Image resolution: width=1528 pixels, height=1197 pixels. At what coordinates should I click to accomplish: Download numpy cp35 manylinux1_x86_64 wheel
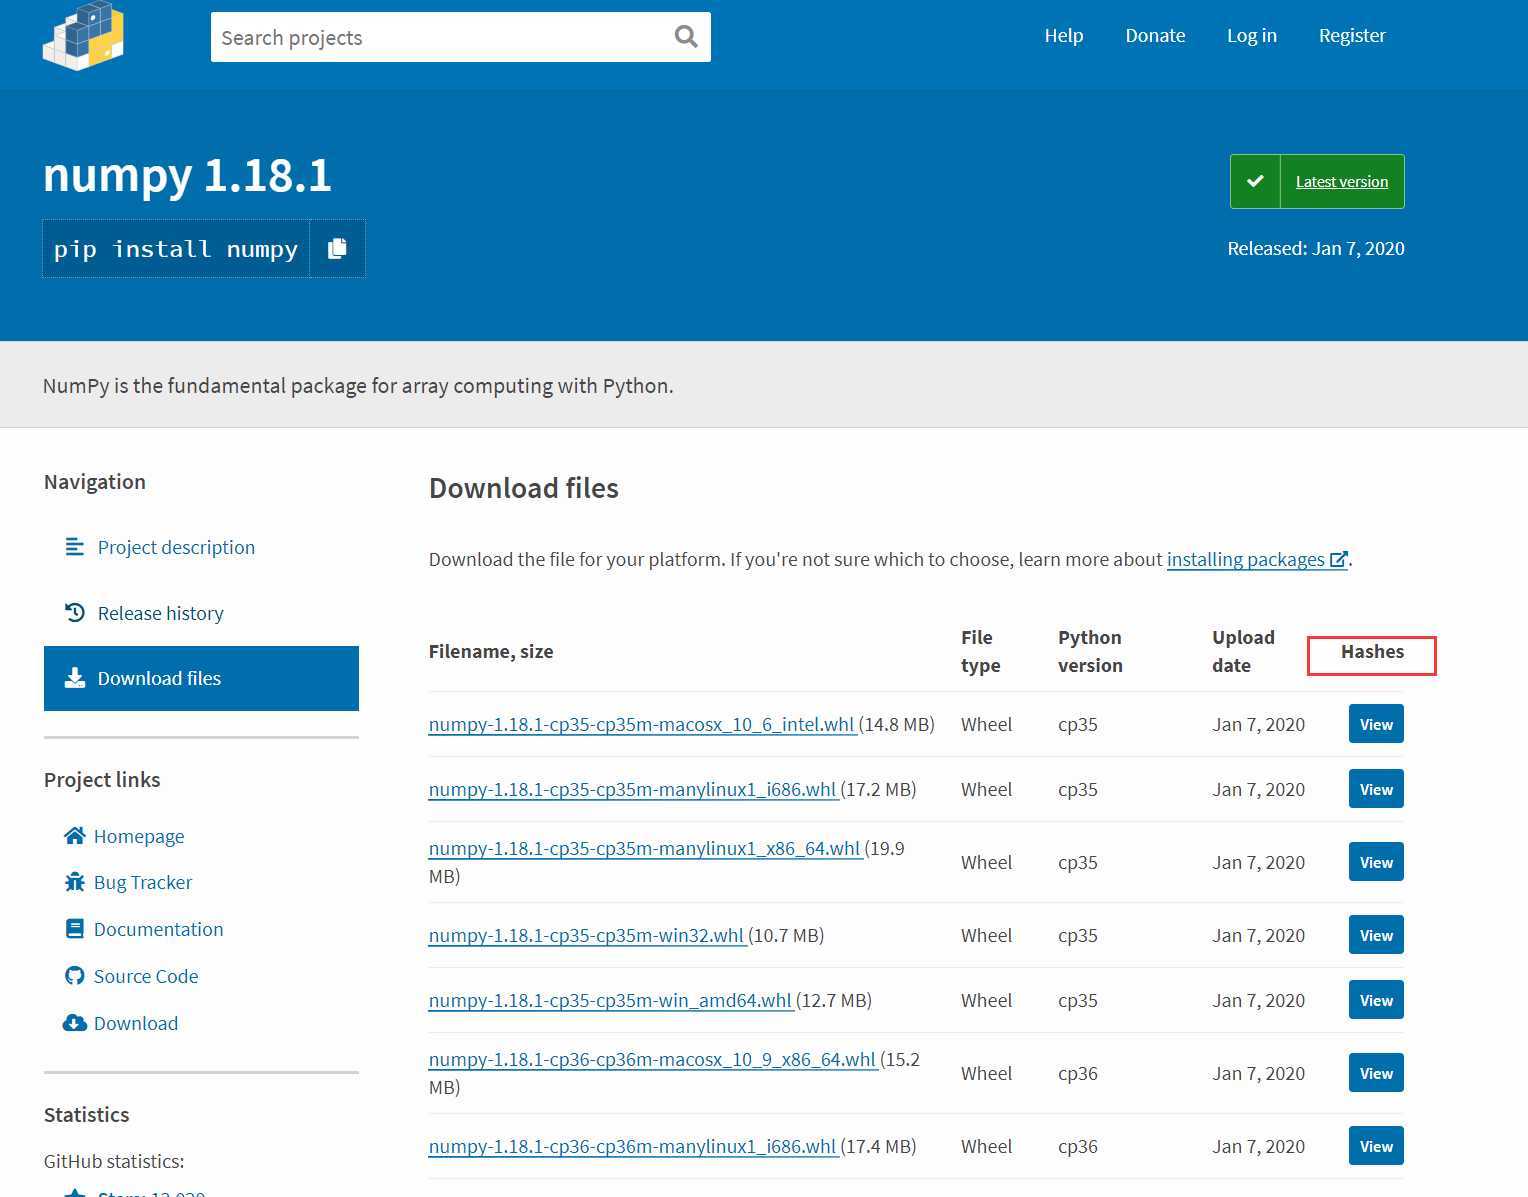[x=644, y=848]
